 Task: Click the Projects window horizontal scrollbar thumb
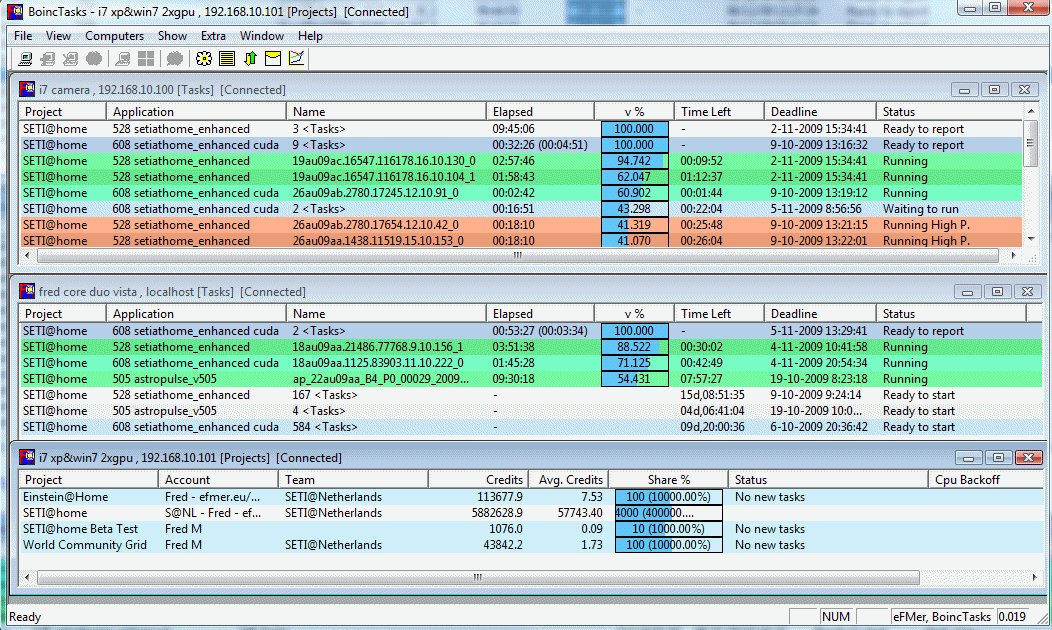478,577
